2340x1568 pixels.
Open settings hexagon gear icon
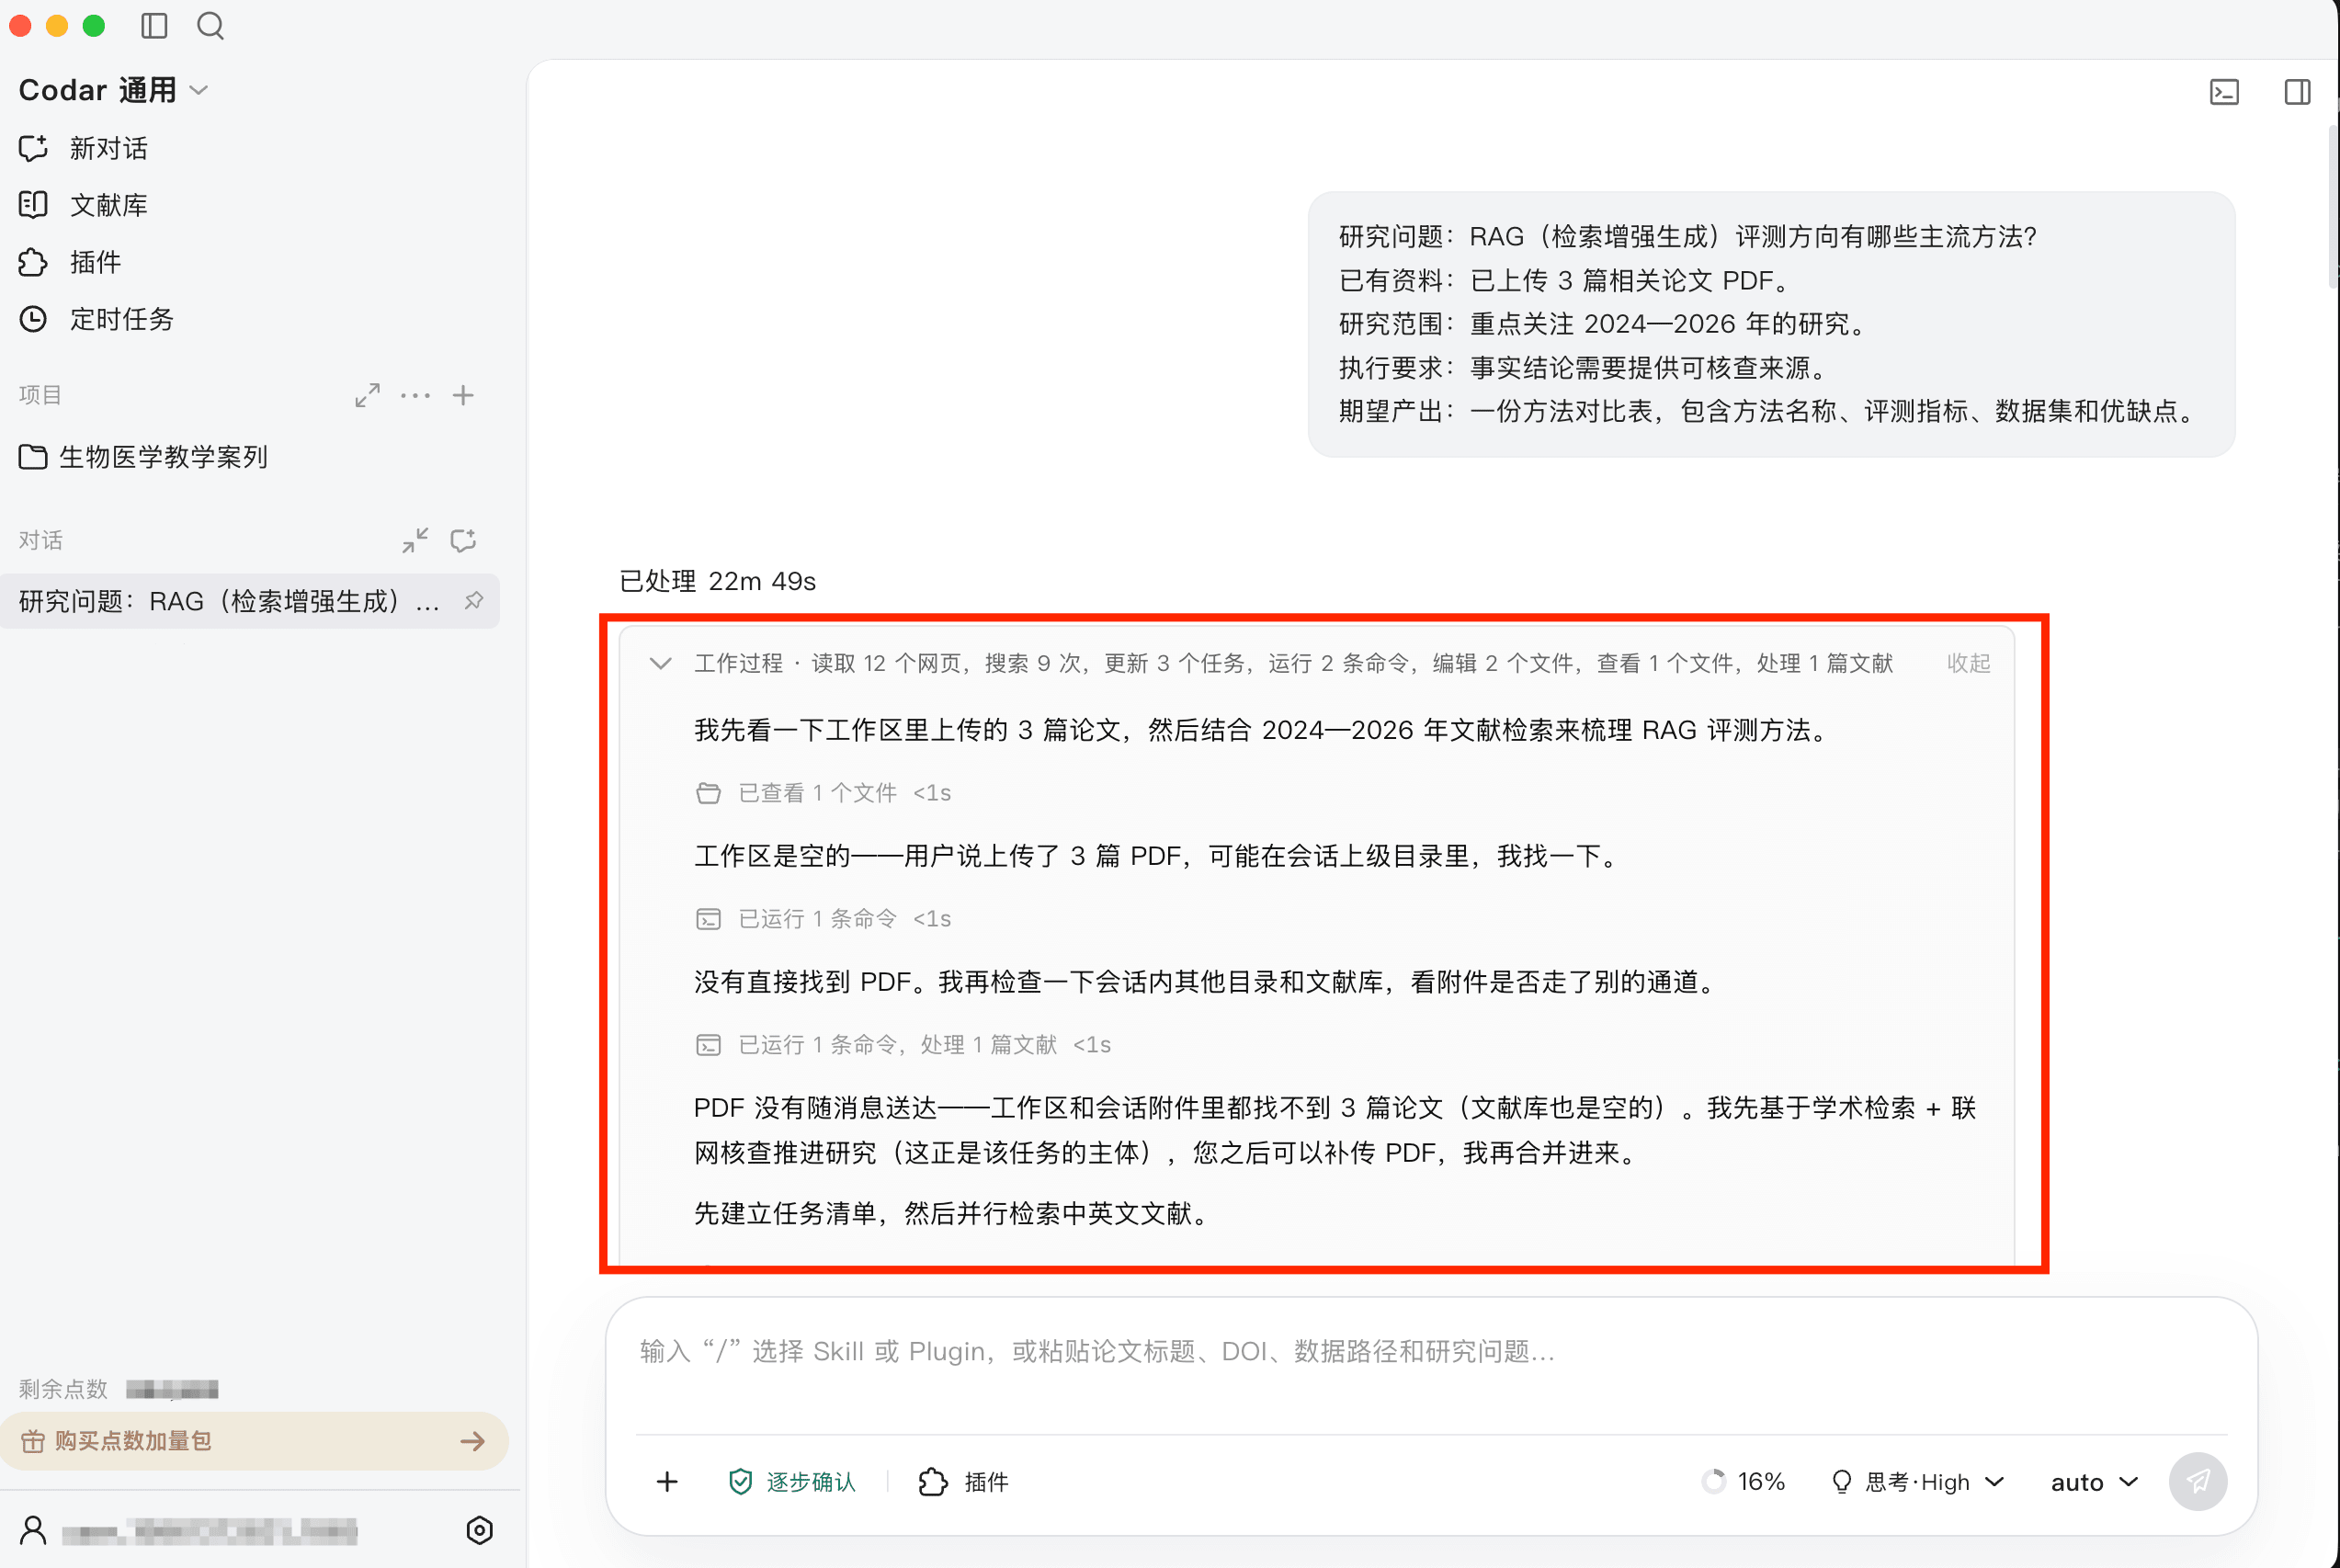(479, 1530)
